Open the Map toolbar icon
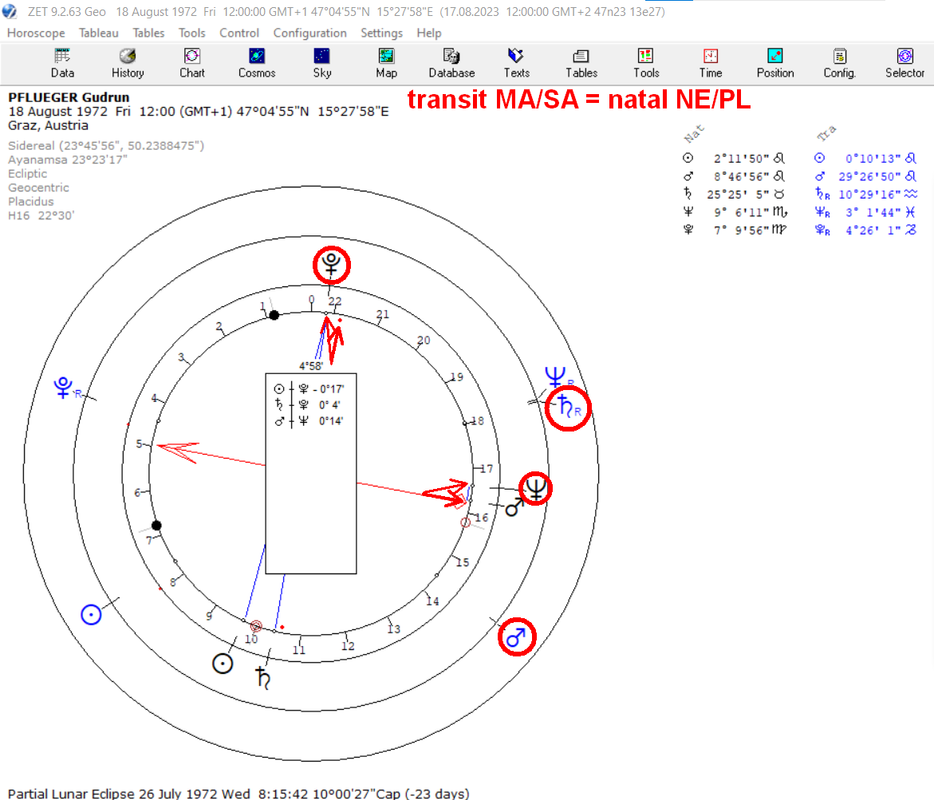934x800 pixels. (386, 63)
